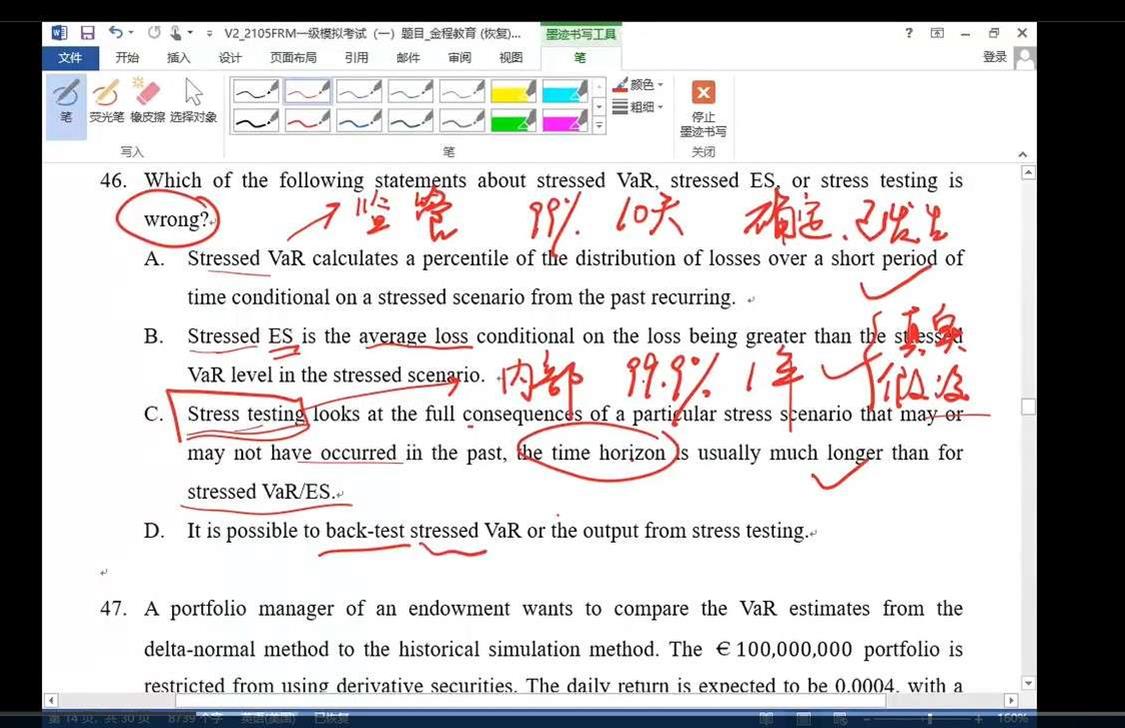Click zoom in plus button in status bar
Screen dimensions: 1125x728
click(x=978, y=718)
